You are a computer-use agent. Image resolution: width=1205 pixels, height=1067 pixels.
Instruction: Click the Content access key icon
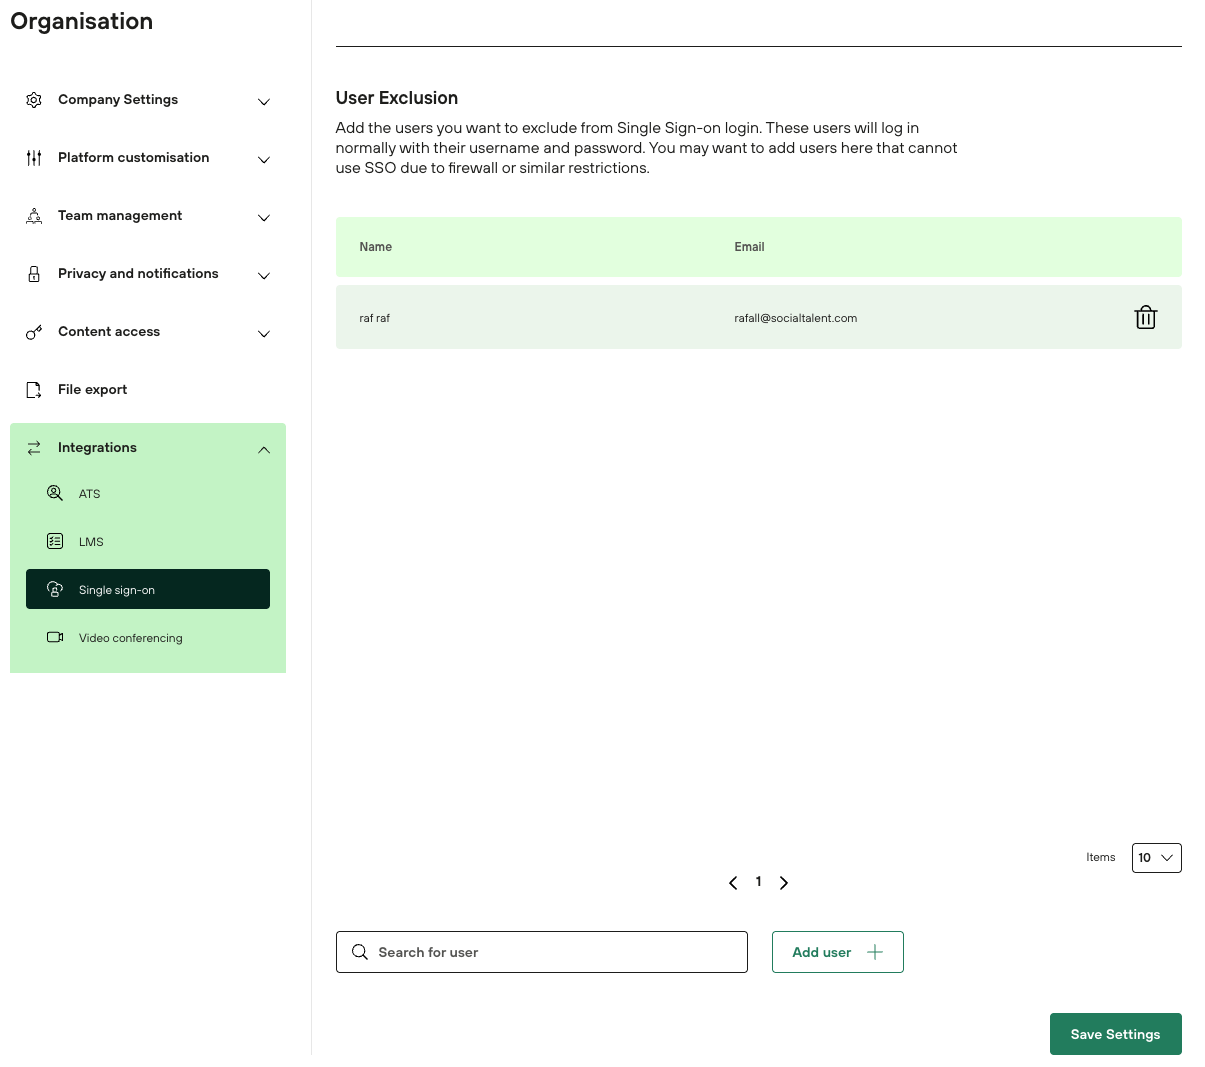point(34,332)
